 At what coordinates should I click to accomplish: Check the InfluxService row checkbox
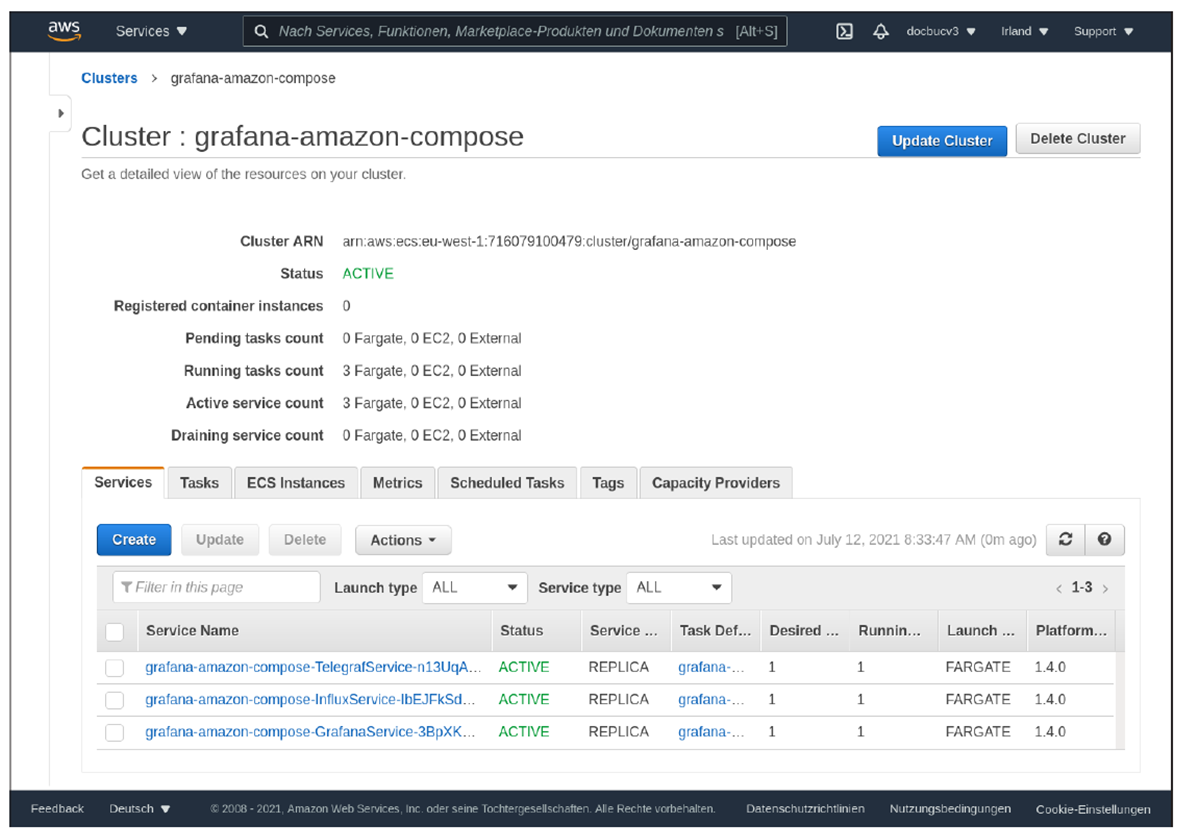tap(115, 700)
